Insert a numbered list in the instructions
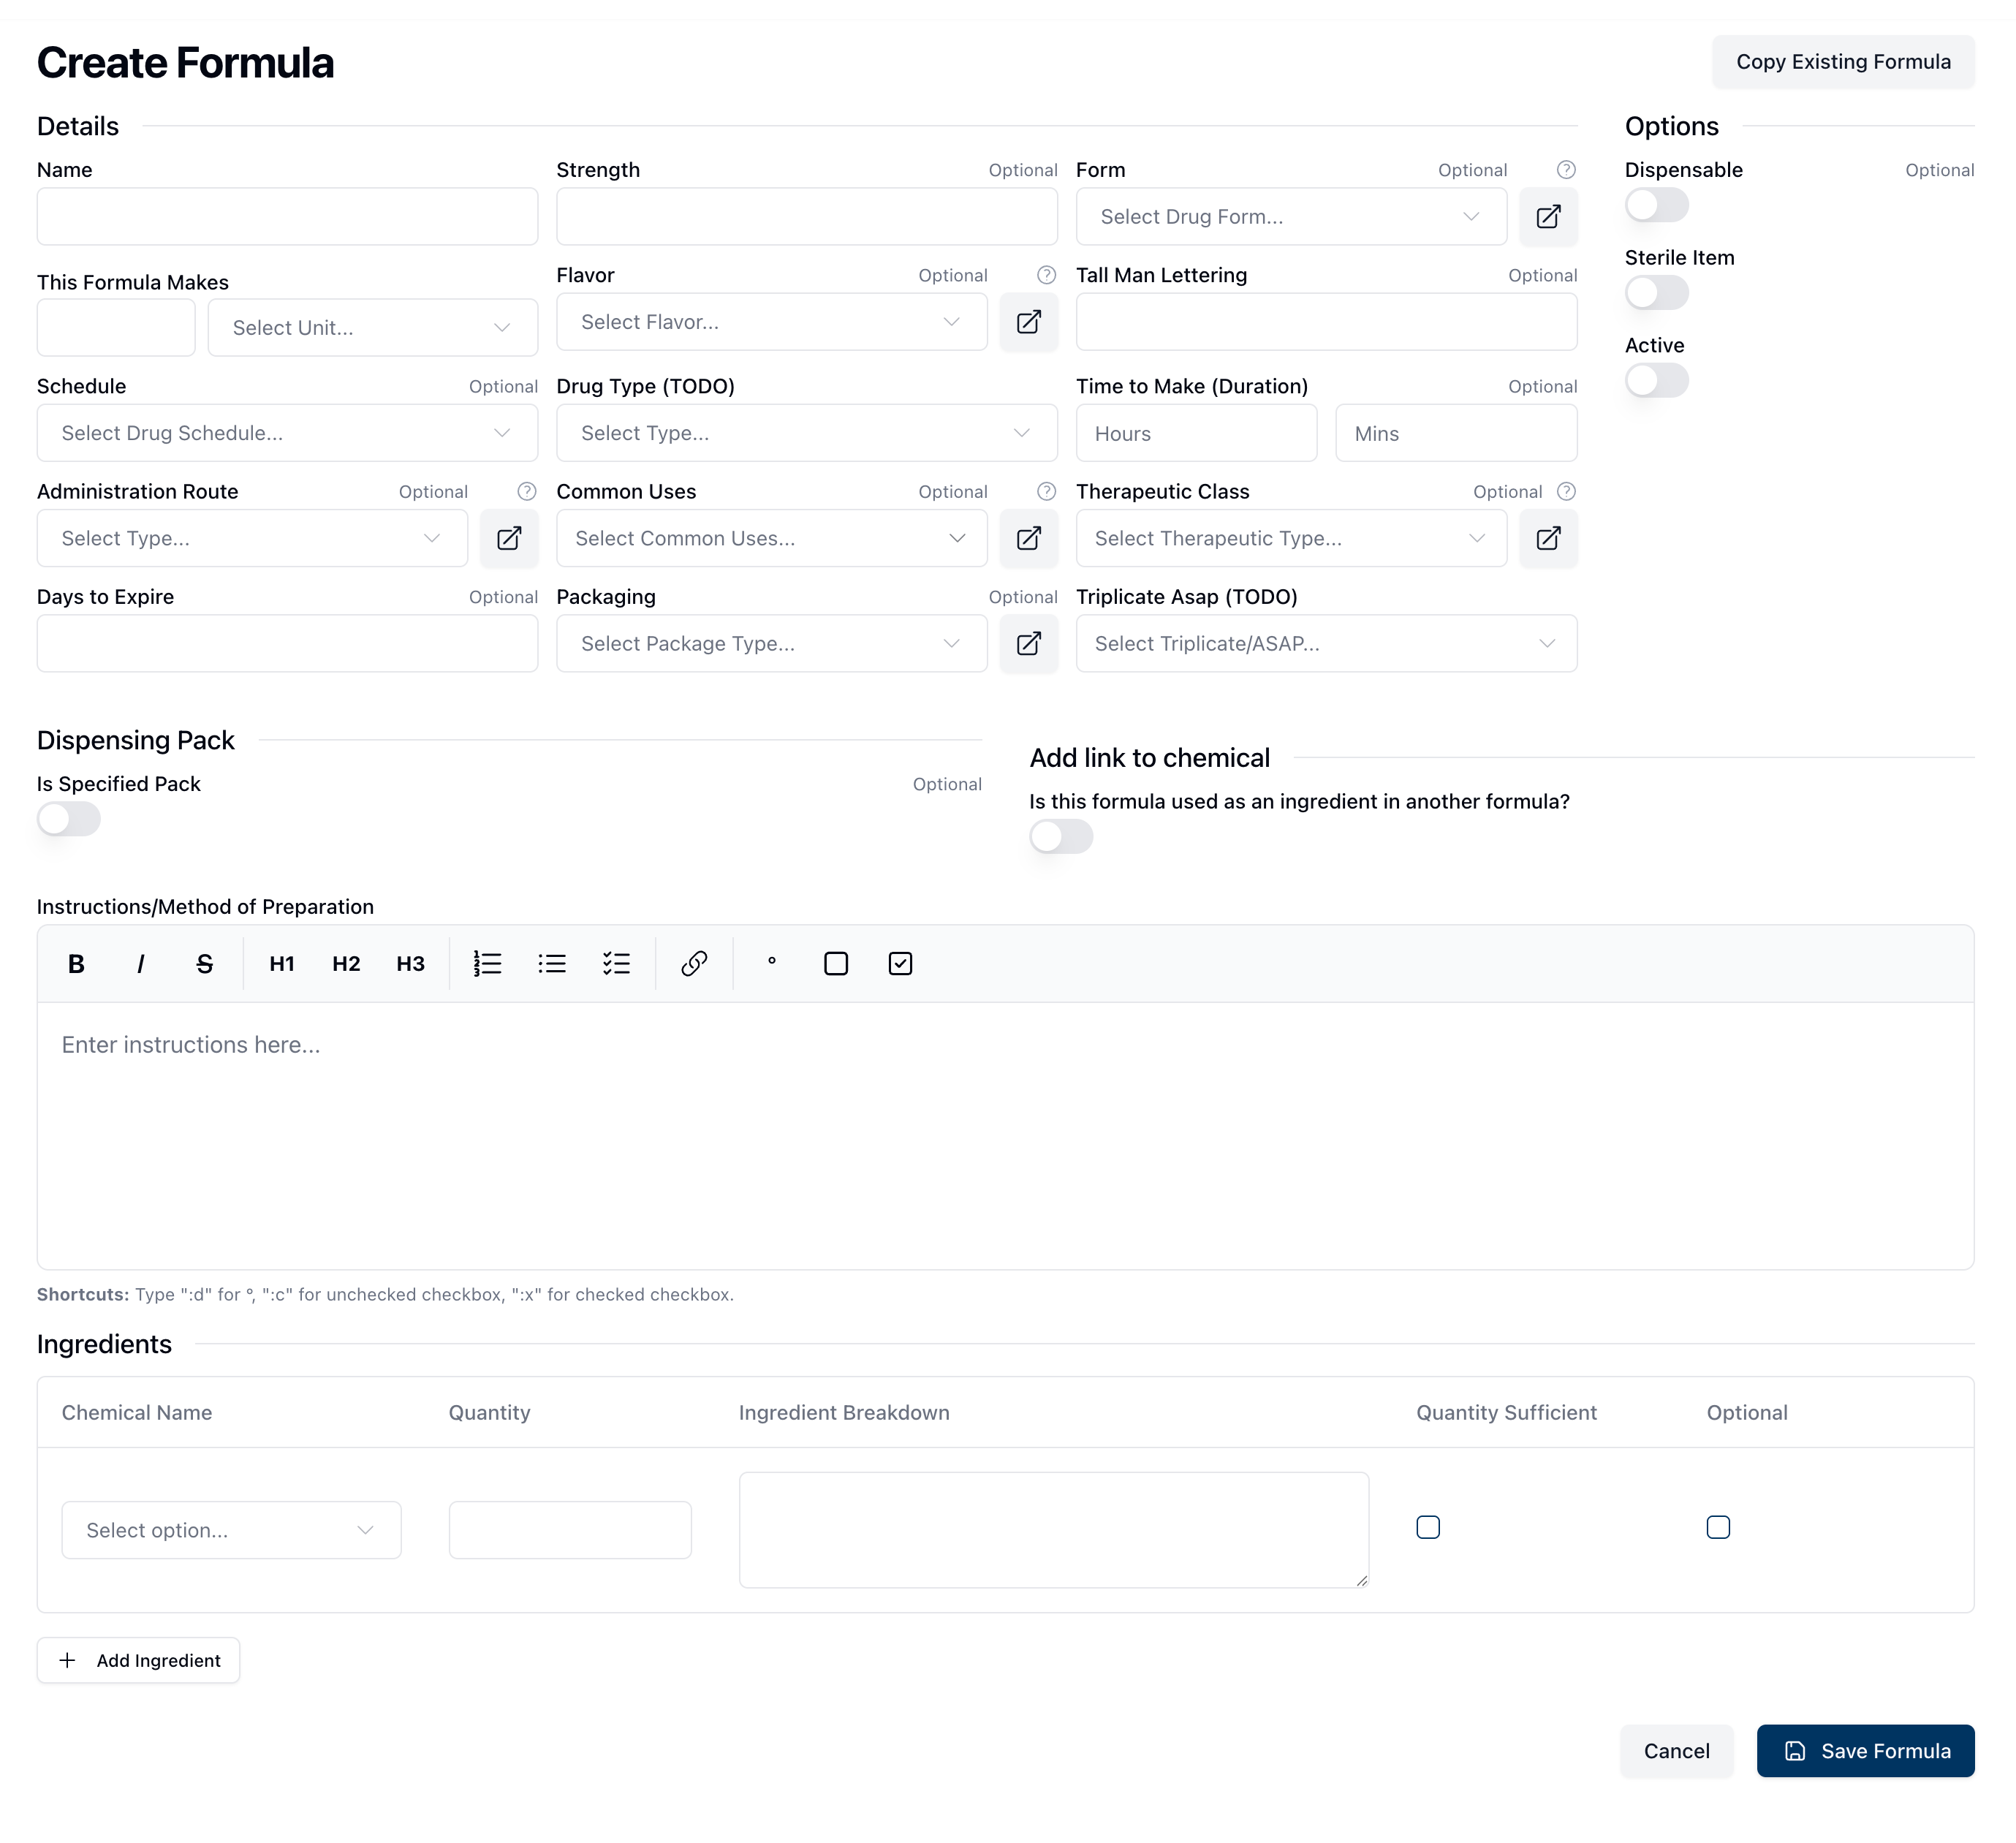The height and width of the screenshot is (1843, 2016). tap(487, 963)
